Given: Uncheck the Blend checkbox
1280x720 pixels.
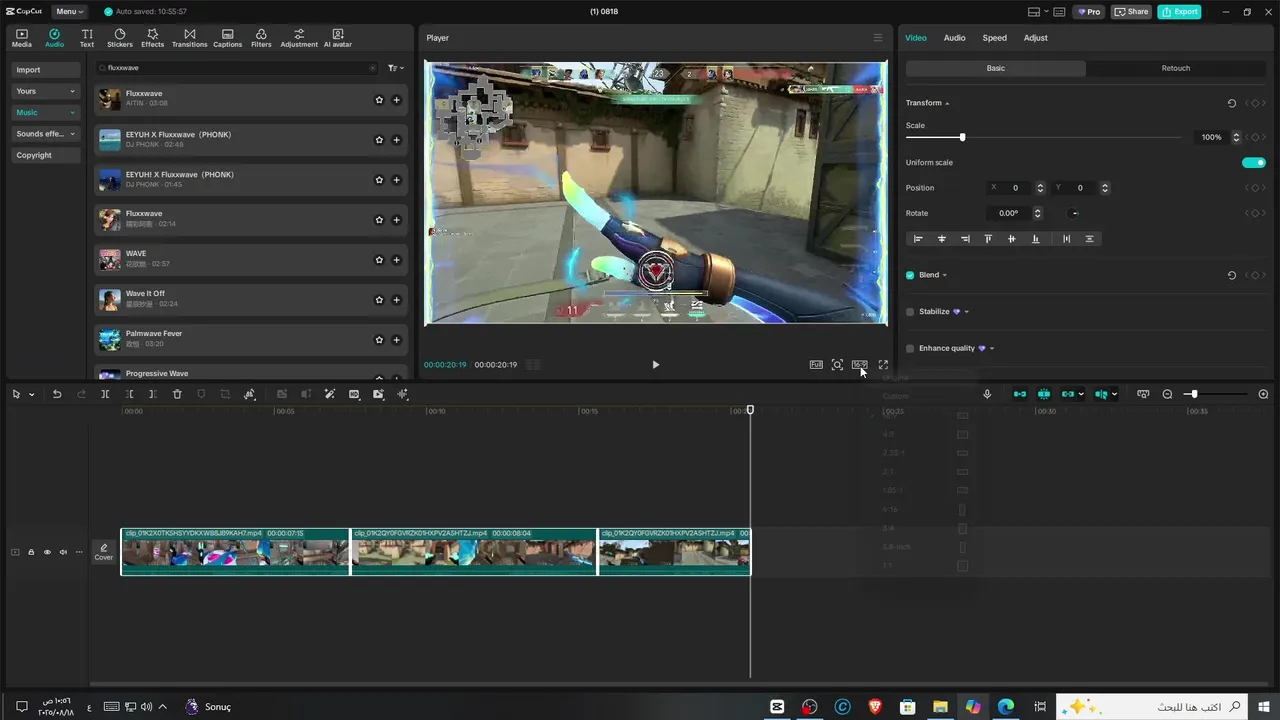Looking at the screenshot, I should (910, 275).
